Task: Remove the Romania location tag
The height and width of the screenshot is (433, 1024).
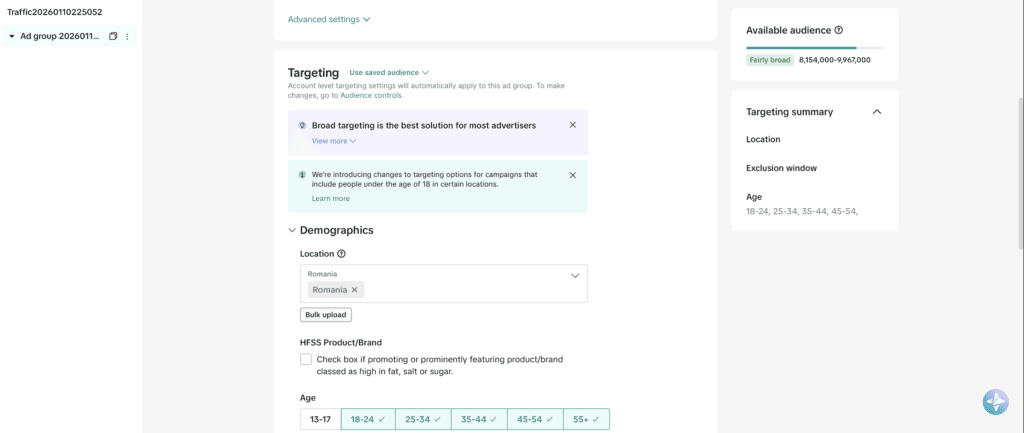Action: [355, 289]
